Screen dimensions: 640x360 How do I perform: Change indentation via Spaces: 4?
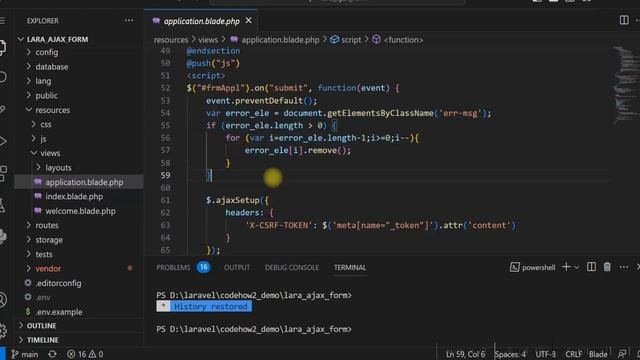[510, 354]
